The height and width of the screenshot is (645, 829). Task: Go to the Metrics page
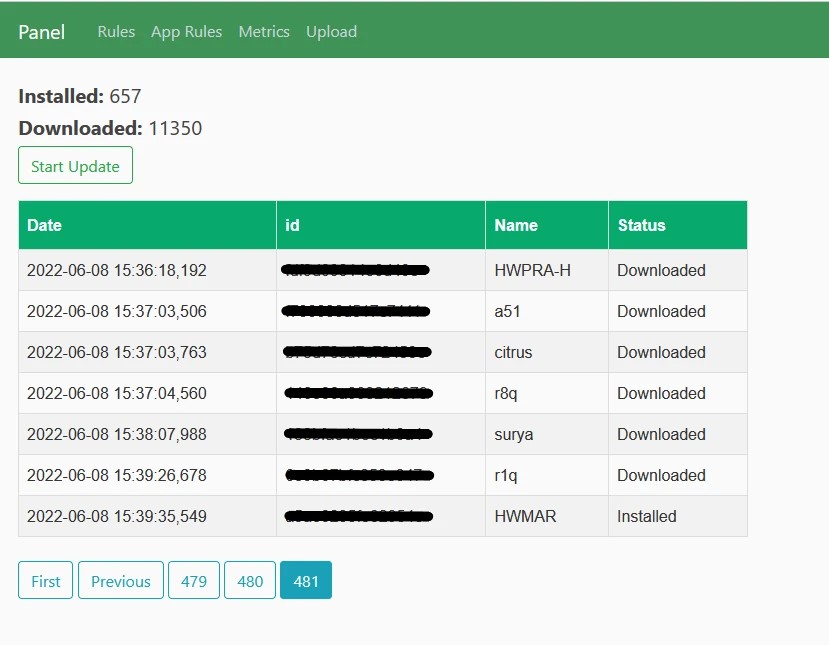(264, 32)
